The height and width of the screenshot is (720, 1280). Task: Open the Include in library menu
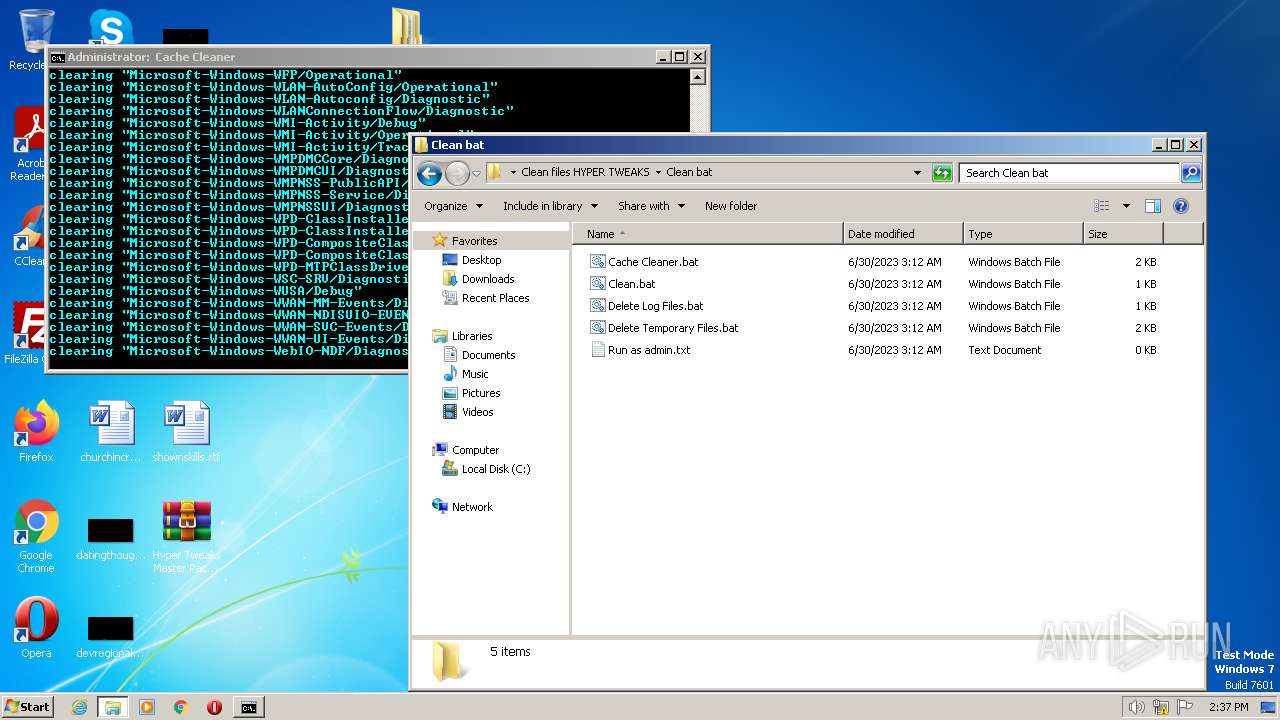coord(550,206)
